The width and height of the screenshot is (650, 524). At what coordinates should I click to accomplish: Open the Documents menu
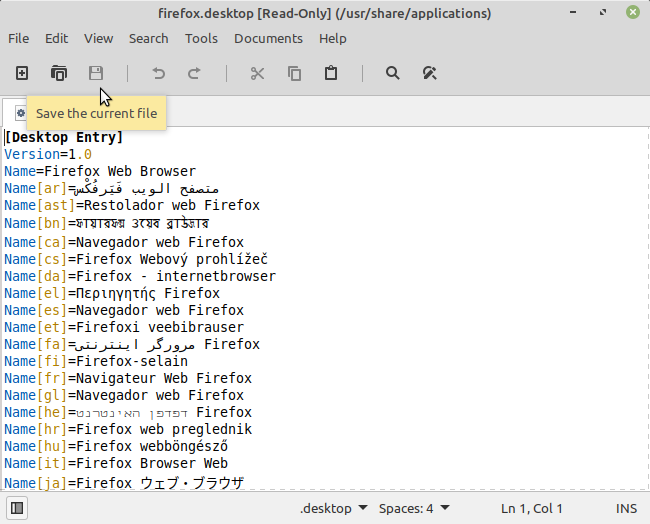(x=269, y=39)
